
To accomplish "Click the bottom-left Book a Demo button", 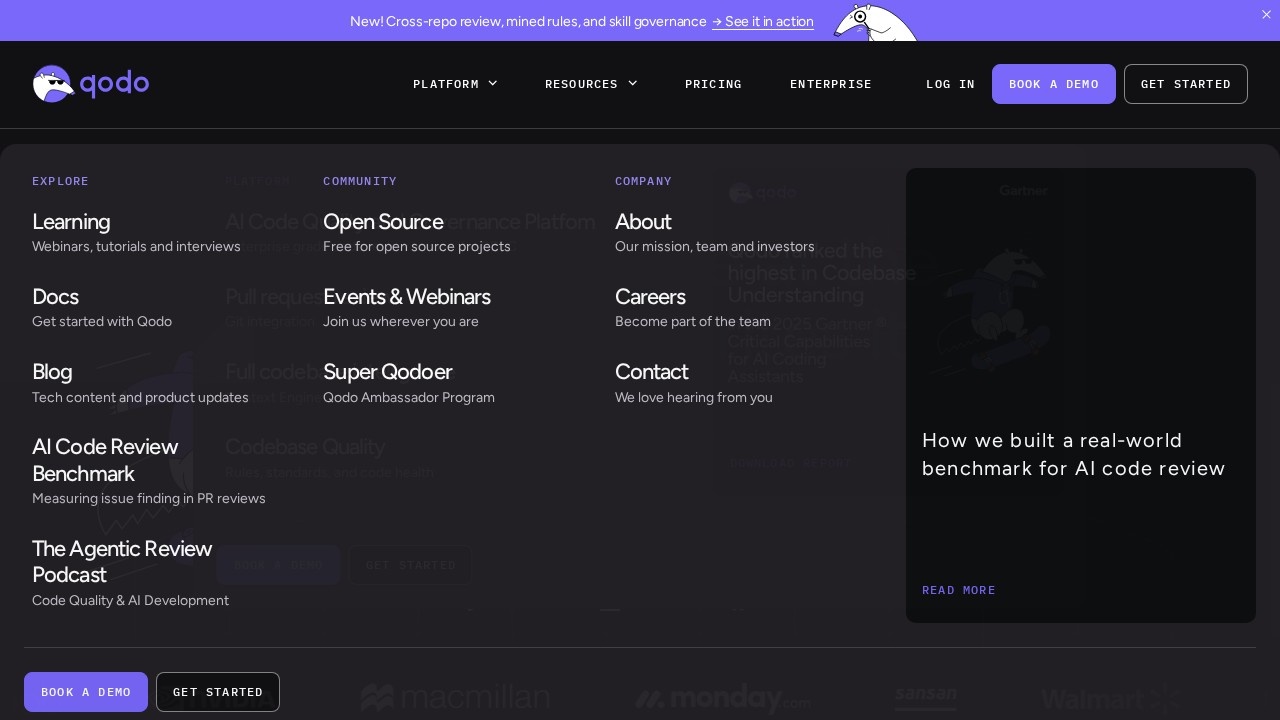I will tap(86, 692).
